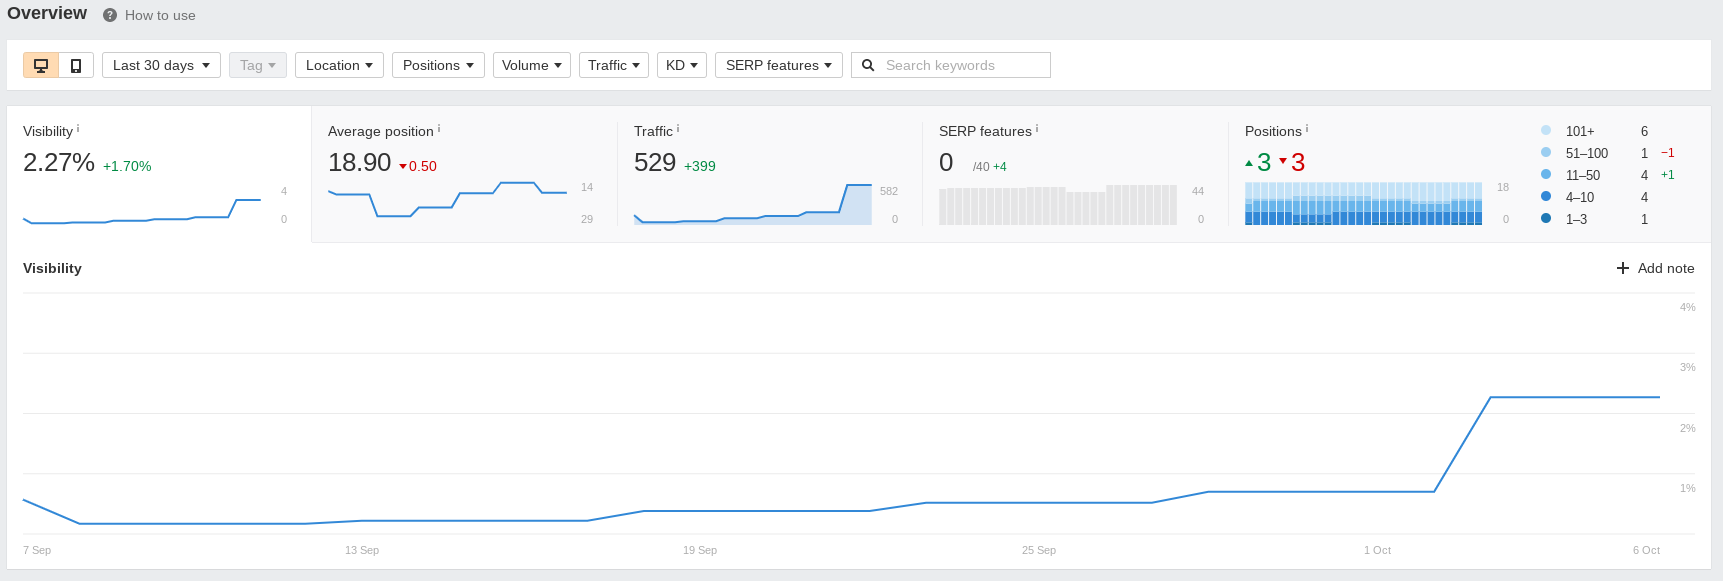Select the Average position metric tab

click(x=464, y=174)
